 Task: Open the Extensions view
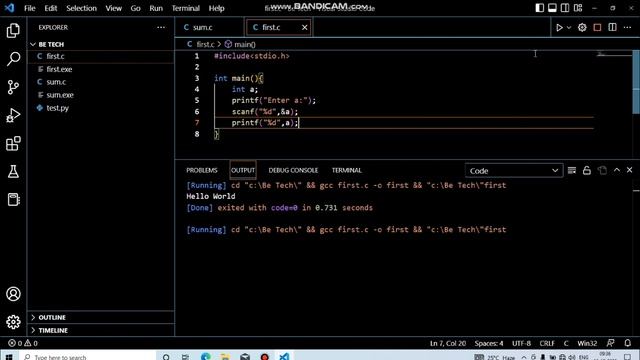coord(13,143)
